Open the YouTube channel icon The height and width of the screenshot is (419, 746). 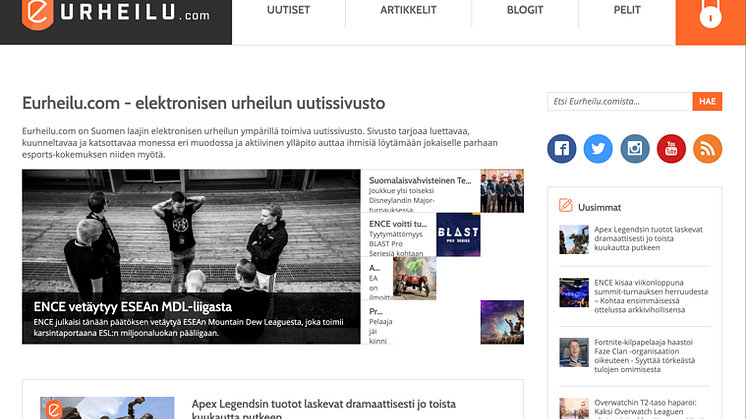coord(671,149)
